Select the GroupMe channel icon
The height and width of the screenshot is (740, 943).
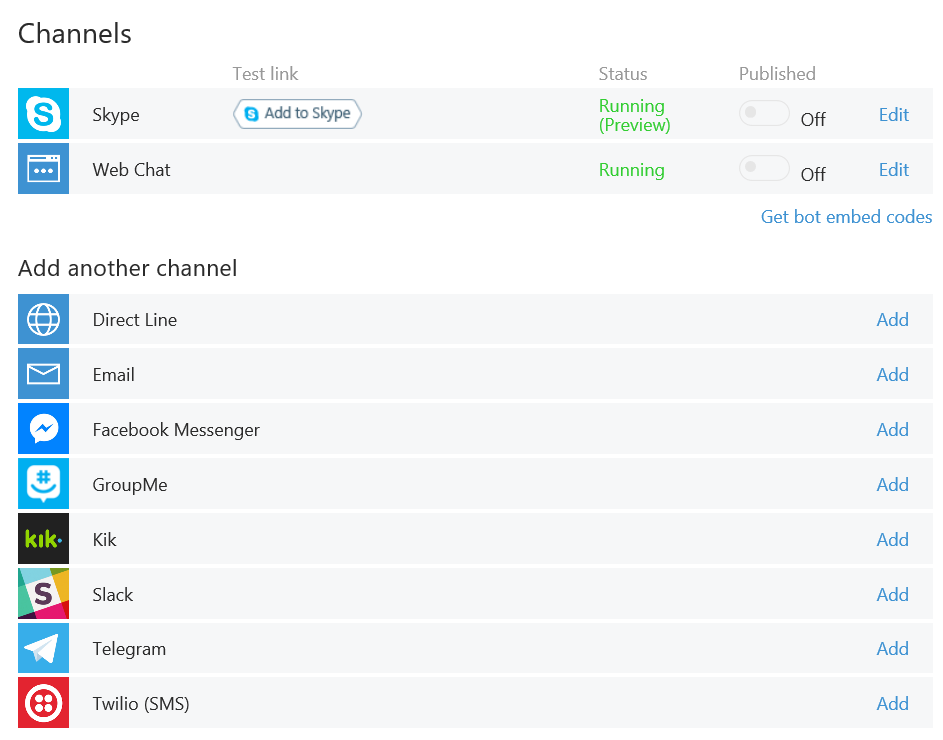(43, 484)
